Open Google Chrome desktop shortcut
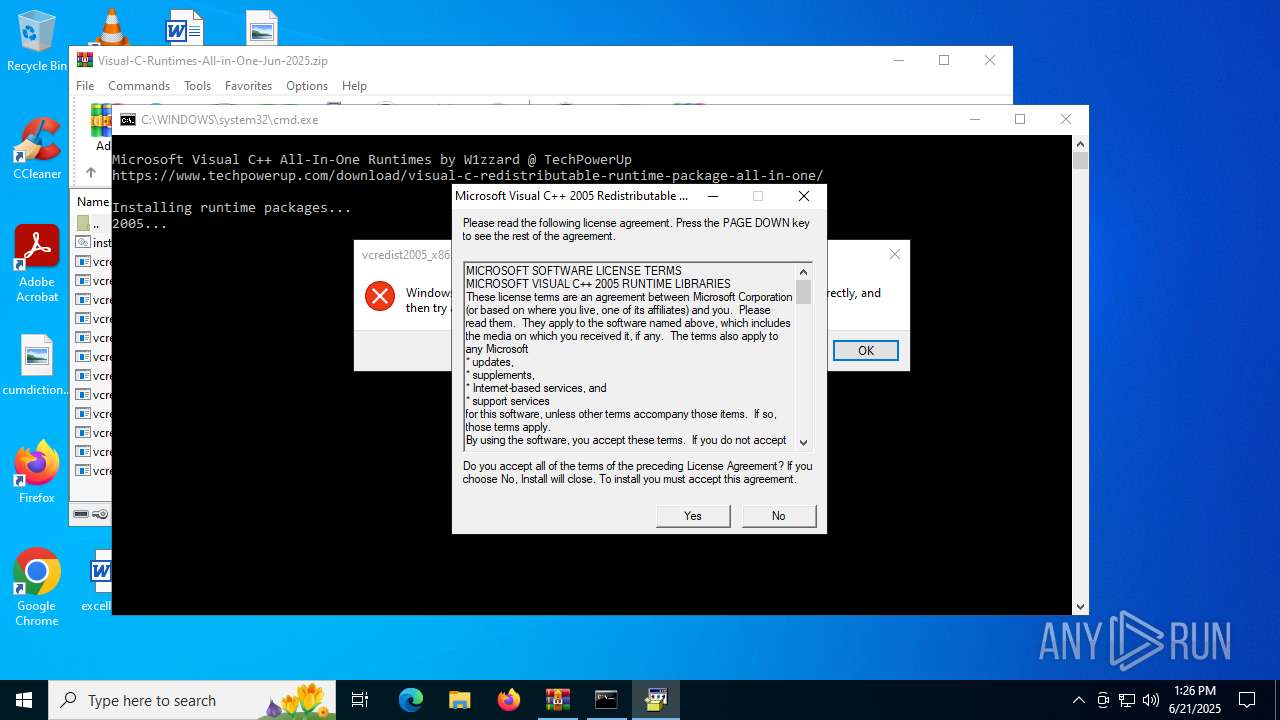Viewport: 1280px width, 720px height. pyautogui.click(x=37, y=588)
